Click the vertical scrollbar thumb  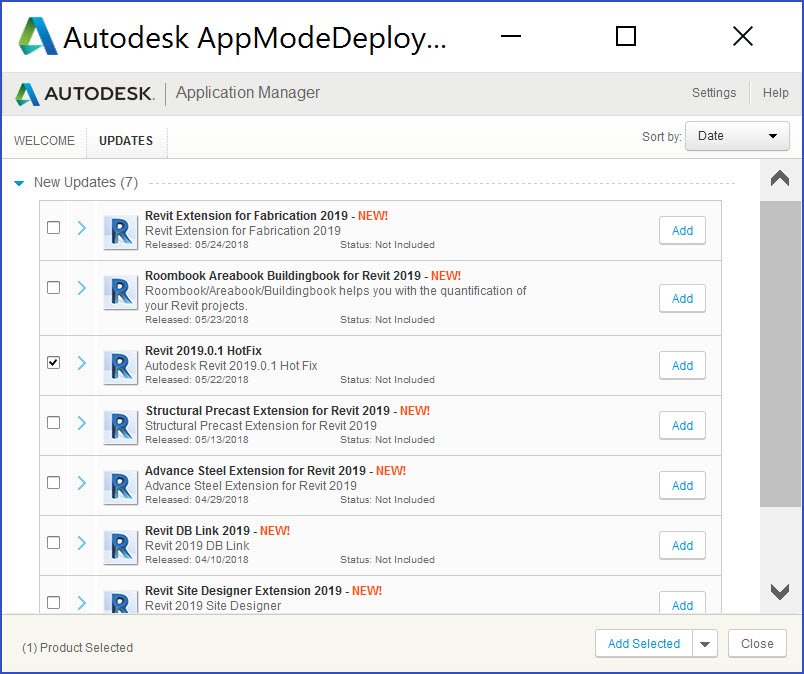(x=780, y=354)
